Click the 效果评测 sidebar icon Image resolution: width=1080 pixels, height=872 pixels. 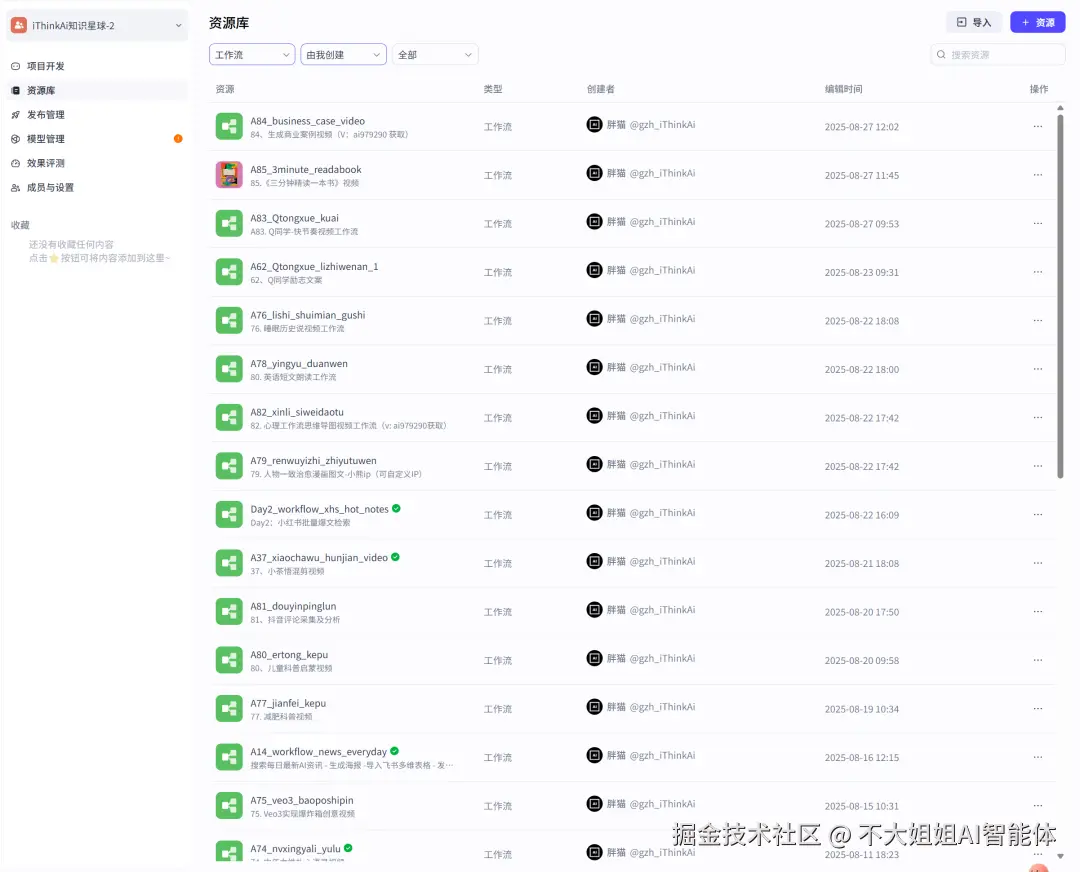click(x=14, y=162)
